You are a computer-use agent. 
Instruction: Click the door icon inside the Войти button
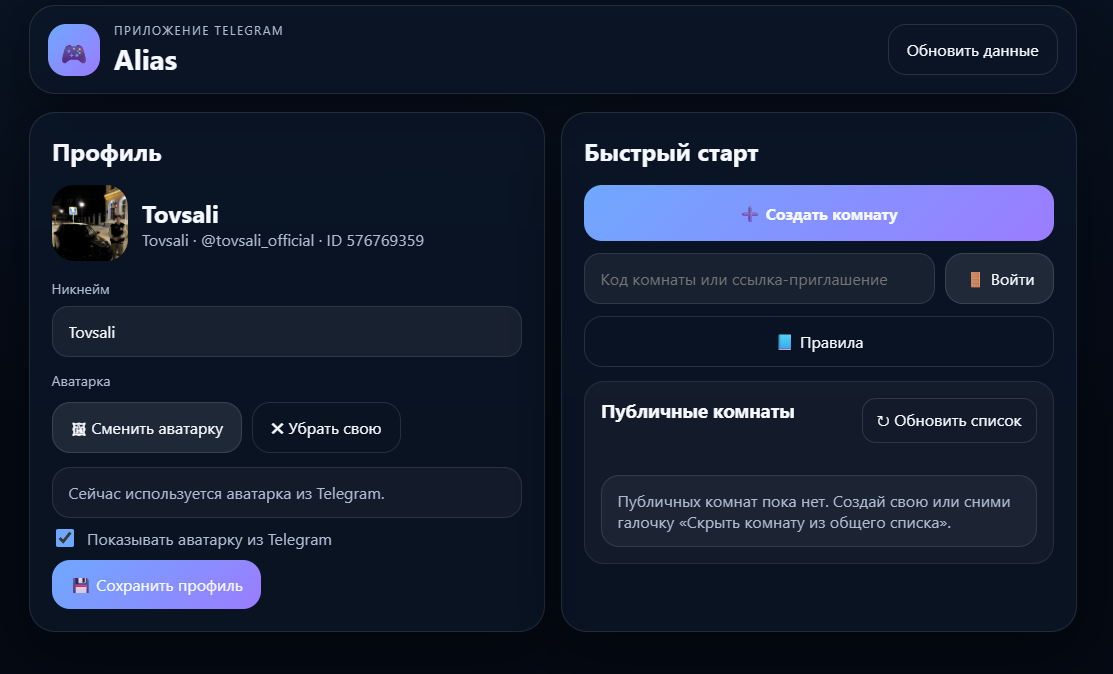977,278
